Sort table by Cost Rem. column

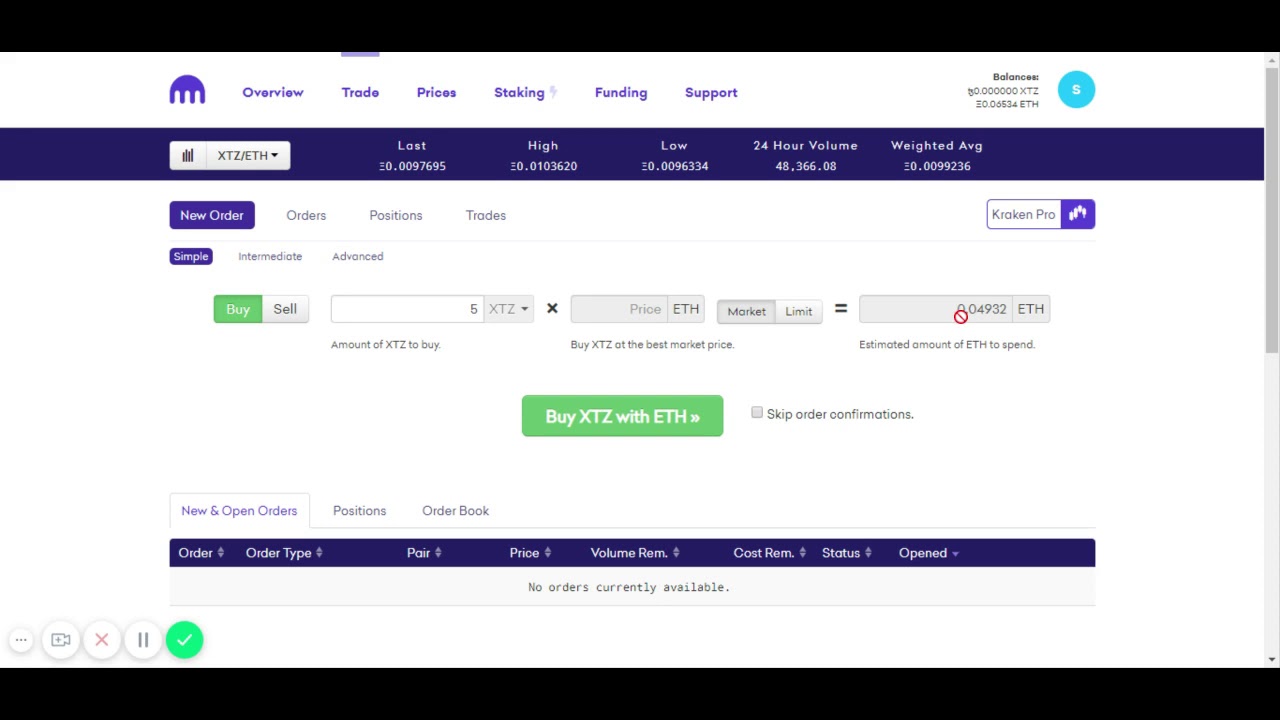[x=769, y=553]
